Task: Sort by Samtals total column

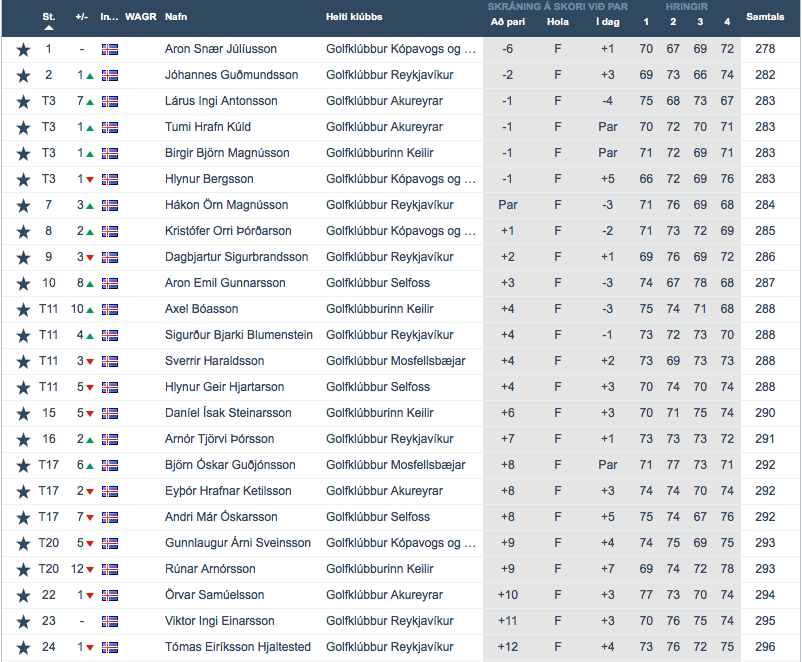Action: click(x=765, y=17)
